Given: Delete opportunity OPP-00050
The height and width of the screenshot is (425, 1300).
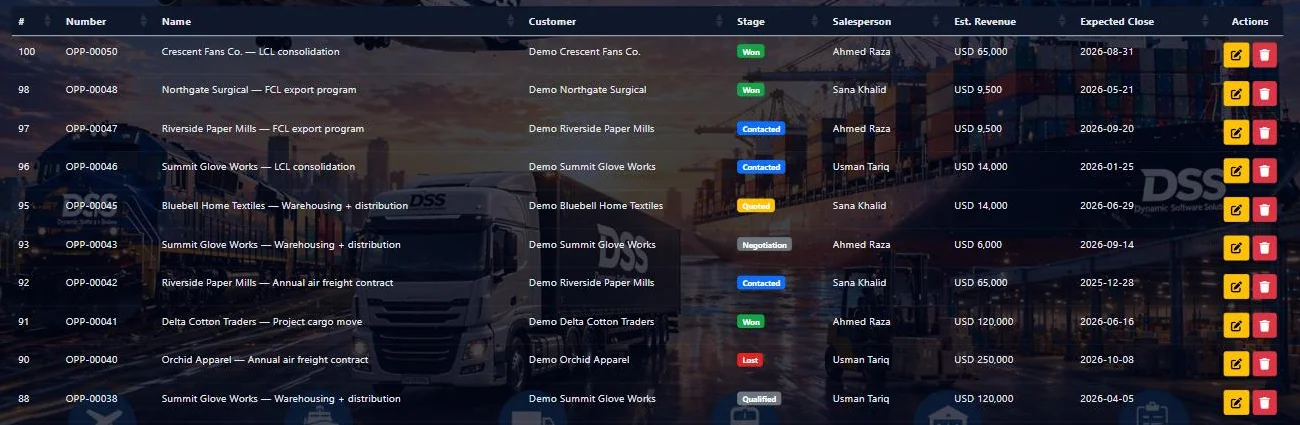Looking at the screenshot, I should tap(1264, 55).
